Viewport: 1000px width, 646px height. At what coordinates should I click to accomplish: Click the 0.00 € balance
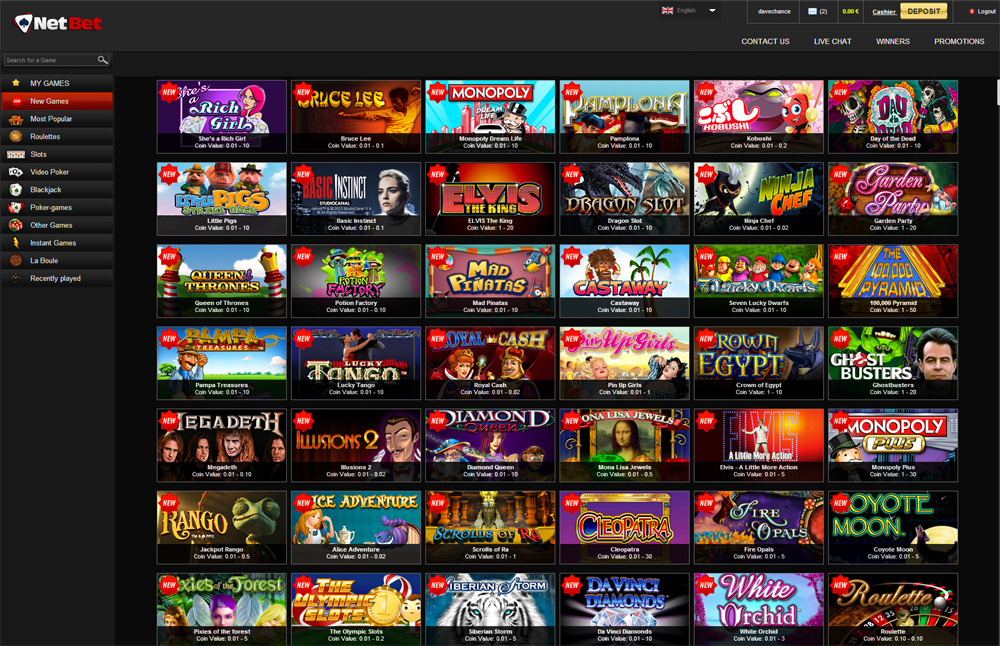tap(850, 11)
